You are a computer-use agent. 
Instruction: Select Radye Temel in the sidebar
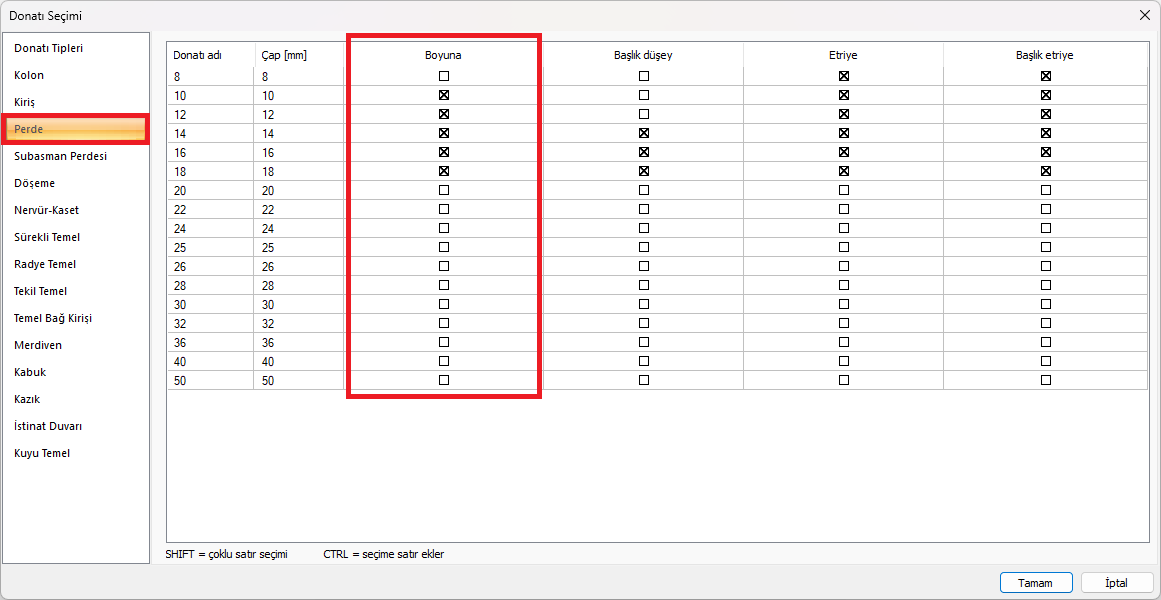tap(45, 264)
